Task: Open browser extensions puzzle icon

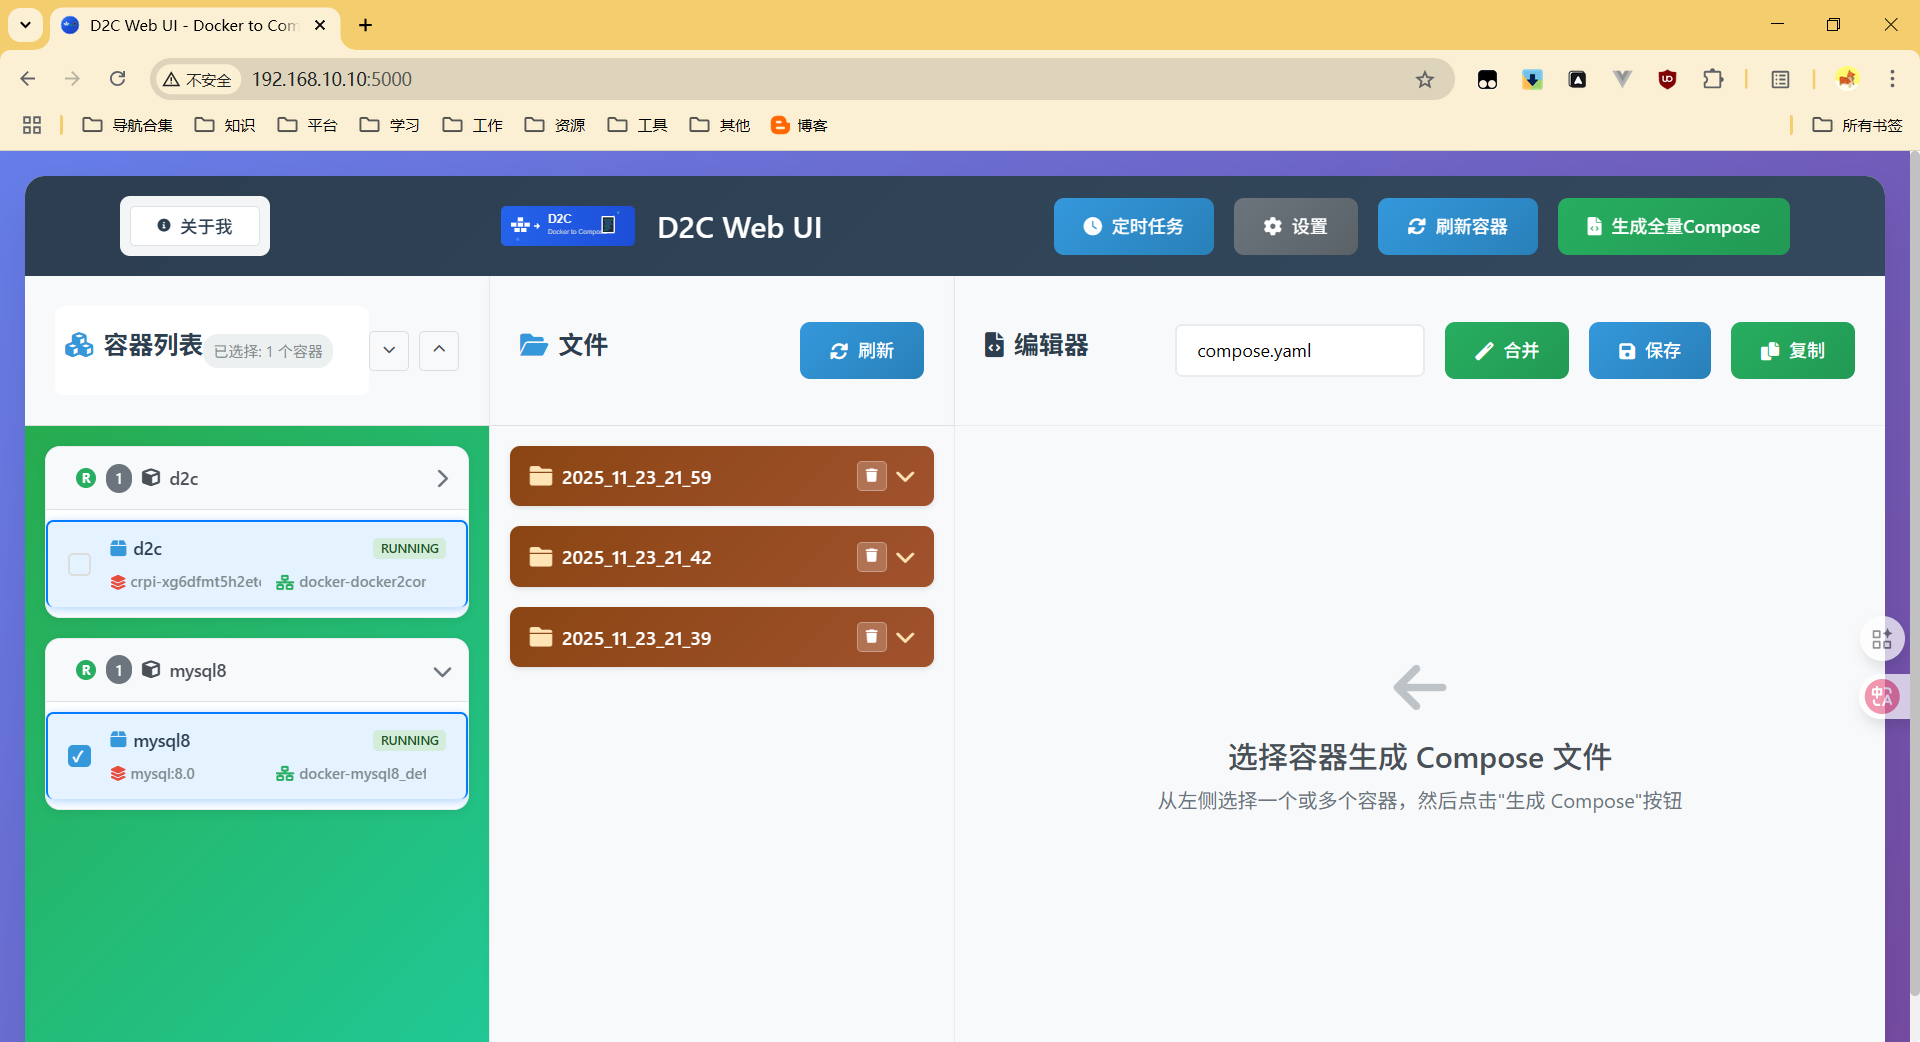Action: [x=1713, y=80]
